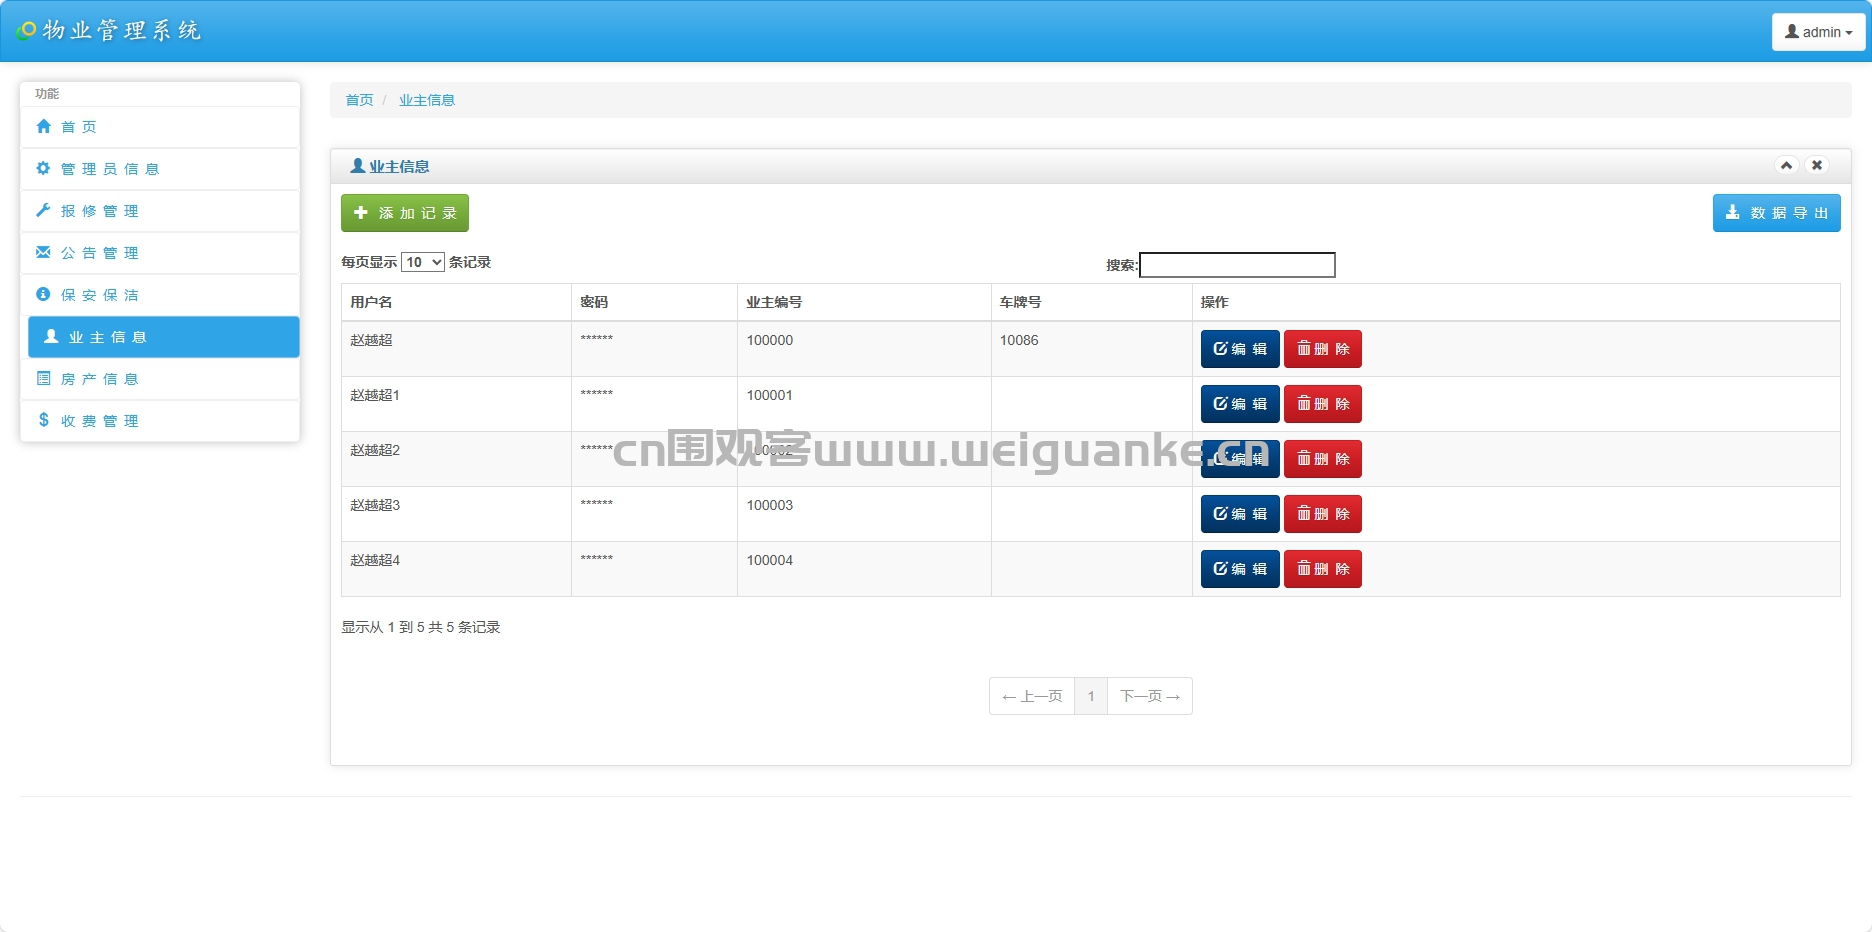Image resolution: width=1872 pixels, height=932 pixels.
Task: Open the 每页显示 records-per-page dropdown
Action: point(423,262)
